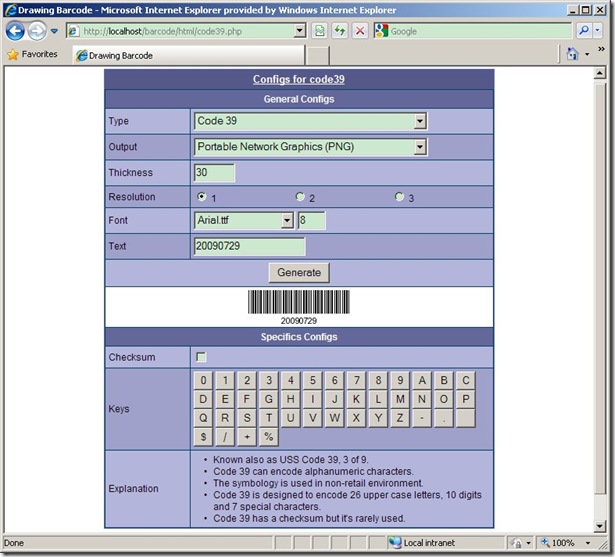This screenshot has width=615, height=557.
Task: Click the font size field containing 8
Action: click(x=311, y=220)
